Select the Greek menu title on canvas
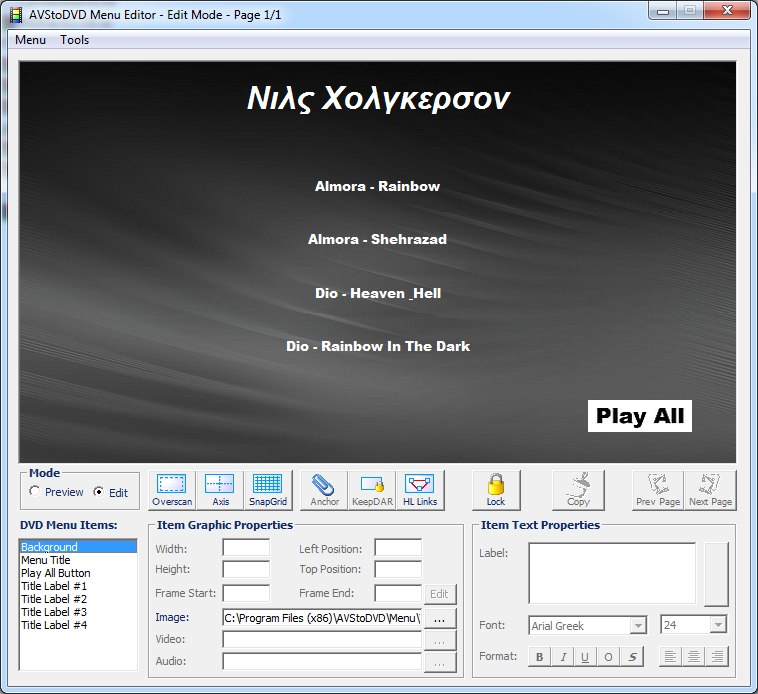This screenshot has height=694, width=758. click(379, 99)
